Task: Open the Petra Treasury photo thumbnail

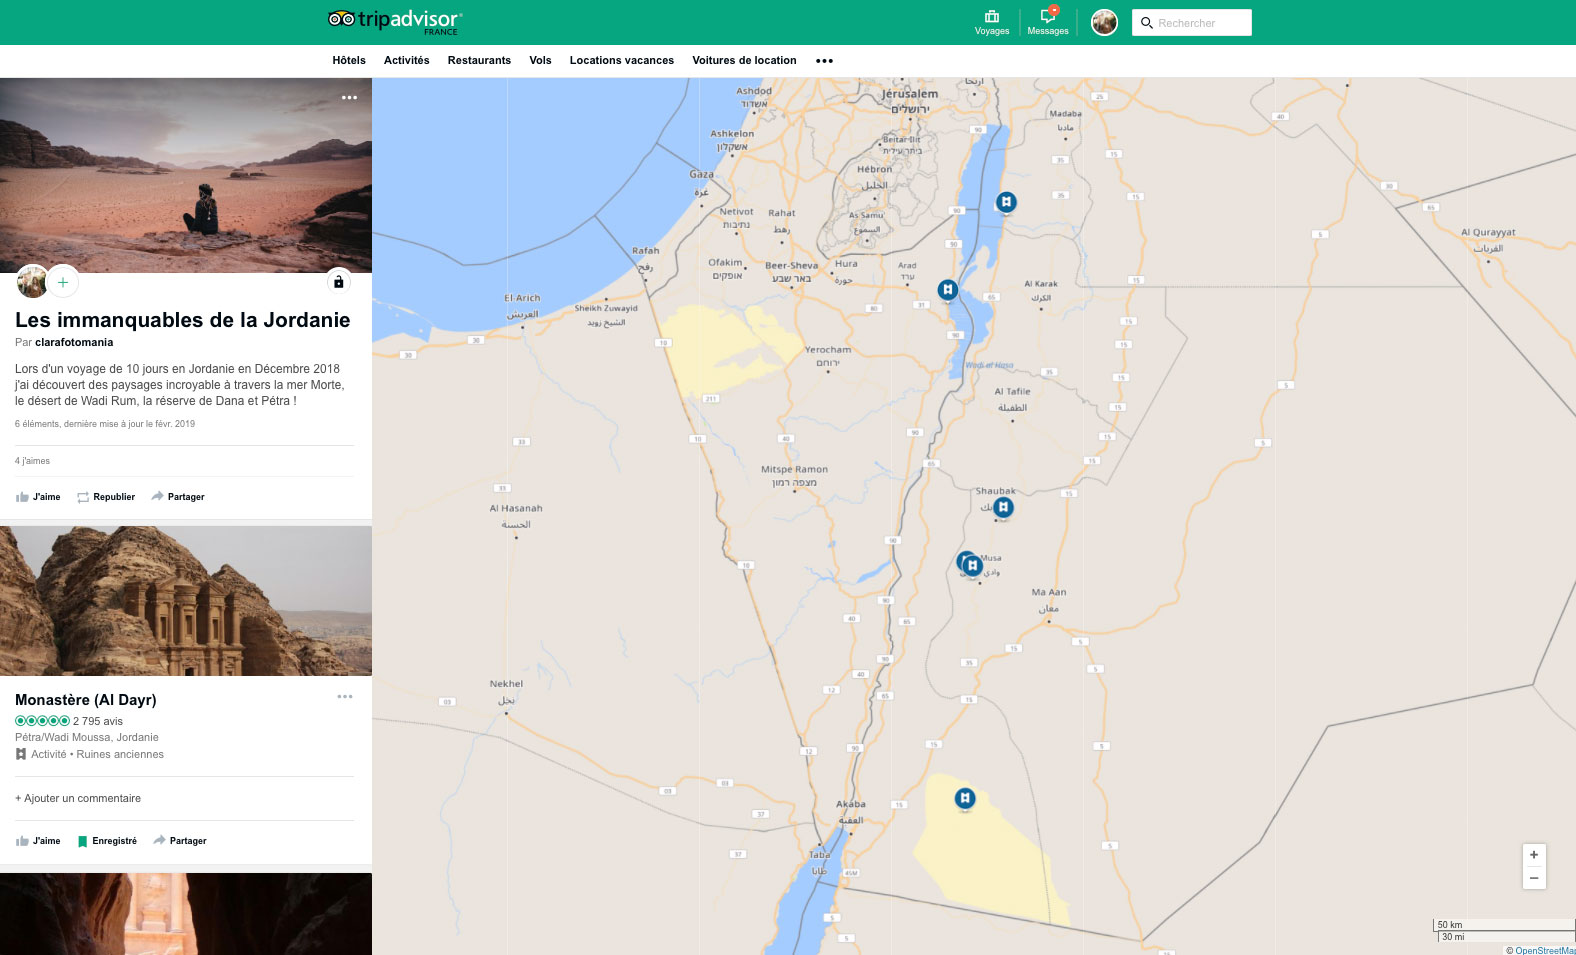Action: tap(186, 914)
